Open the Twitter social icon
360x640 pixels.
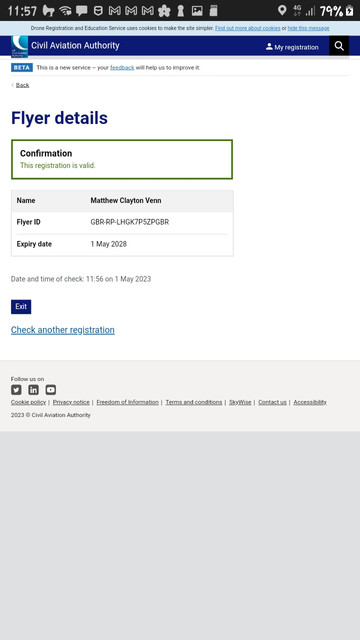[16, 390]
